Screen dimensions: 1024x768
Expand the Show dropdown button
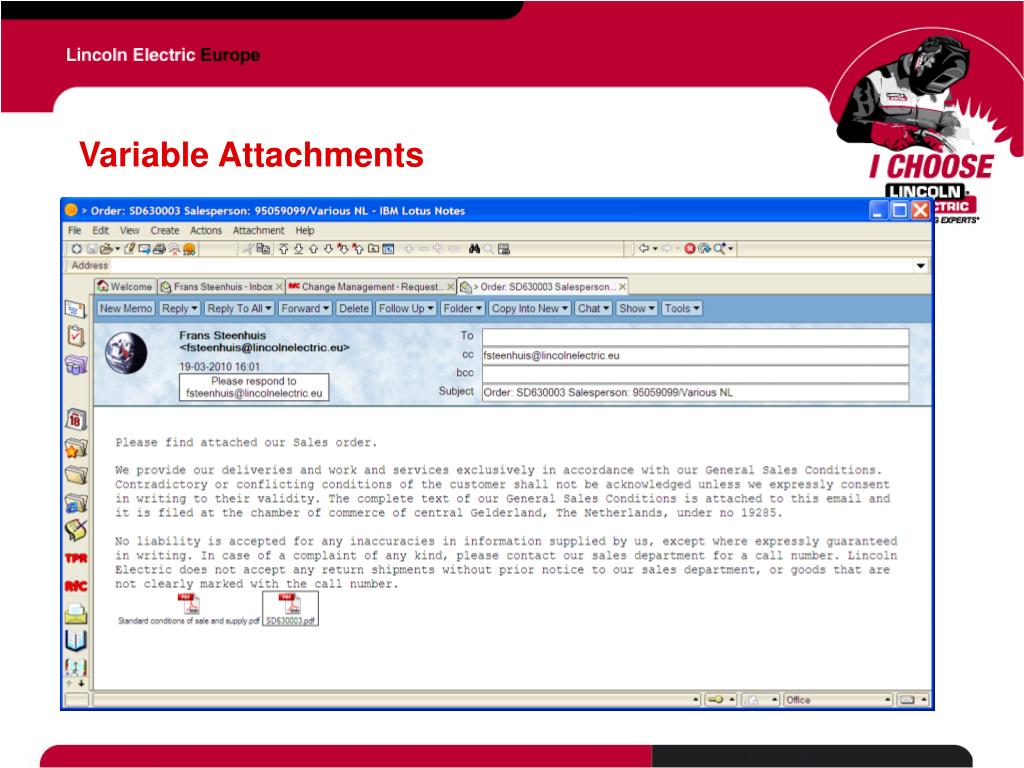tap(637, 308)
